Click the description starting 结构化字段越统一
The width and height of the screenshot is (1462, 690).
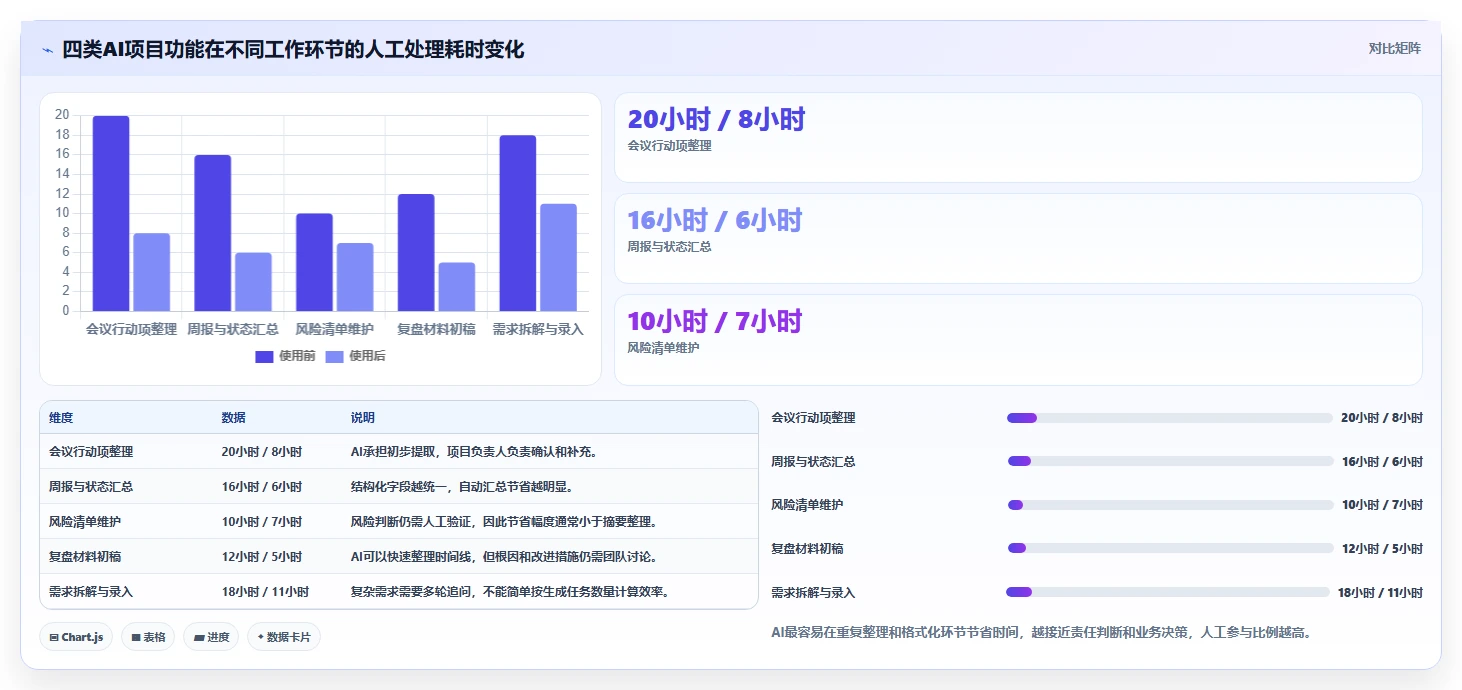[x=462, y=487]
